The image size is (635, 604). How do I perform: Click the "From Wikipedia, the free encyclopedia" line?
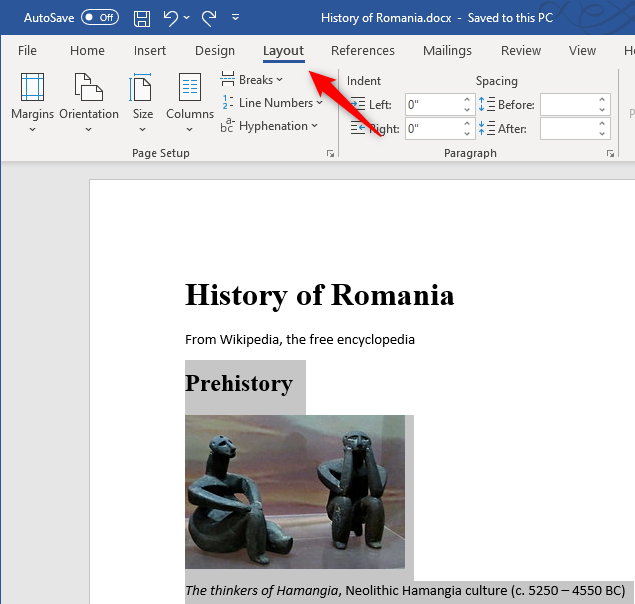300,339
